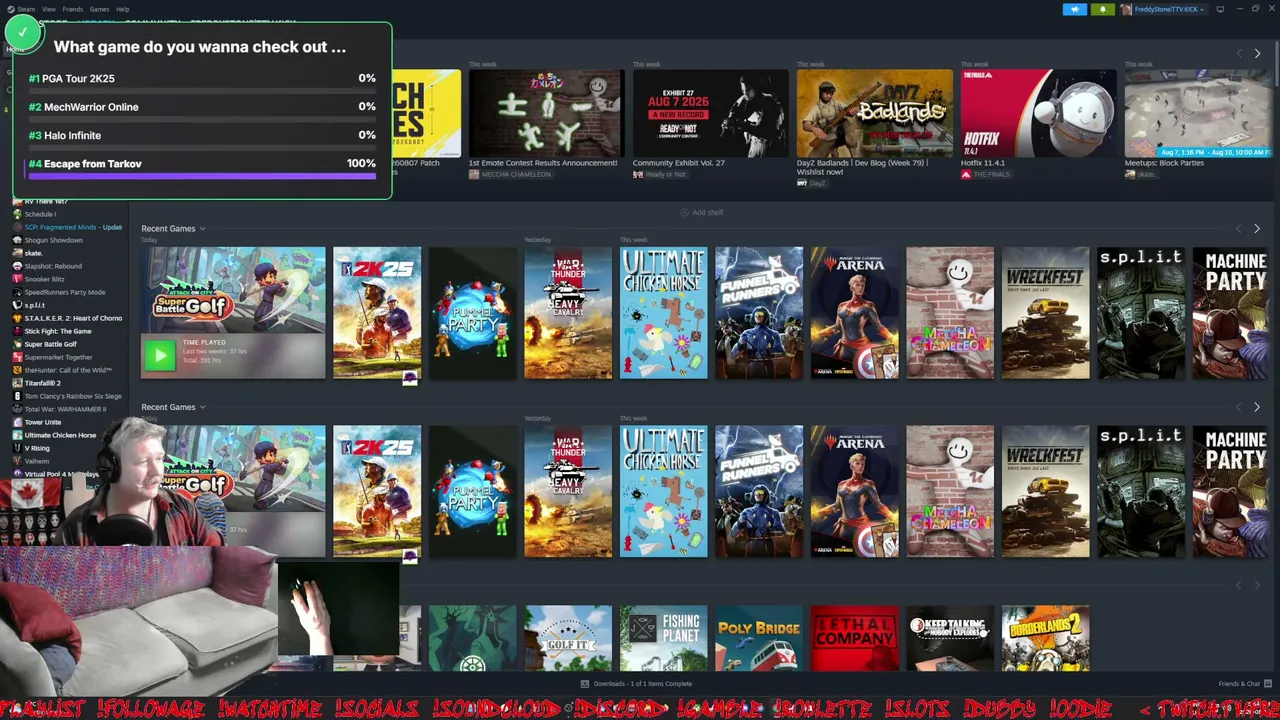Open the DayZ Badlands Dev Blog news image

pyautogui.click(x=874, y=113)
